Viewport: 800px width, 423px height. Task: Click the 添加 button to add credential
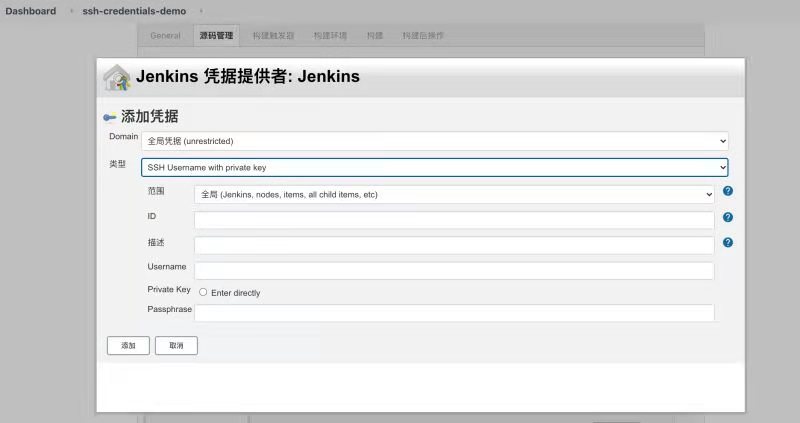click(x=128, y=345)
